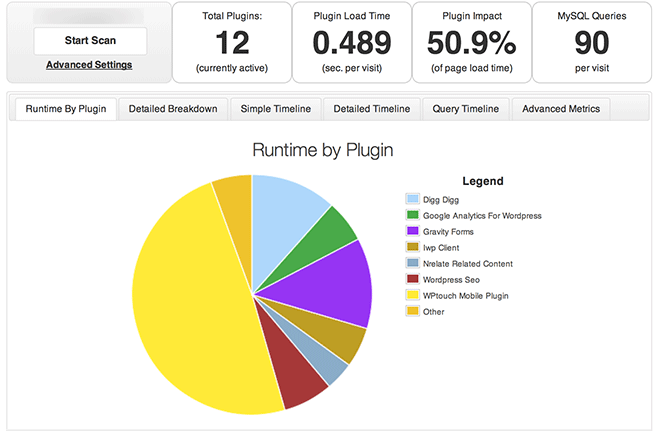
Task: Select the Nrelate Related Content legend entry
Action: coord(468,264)
